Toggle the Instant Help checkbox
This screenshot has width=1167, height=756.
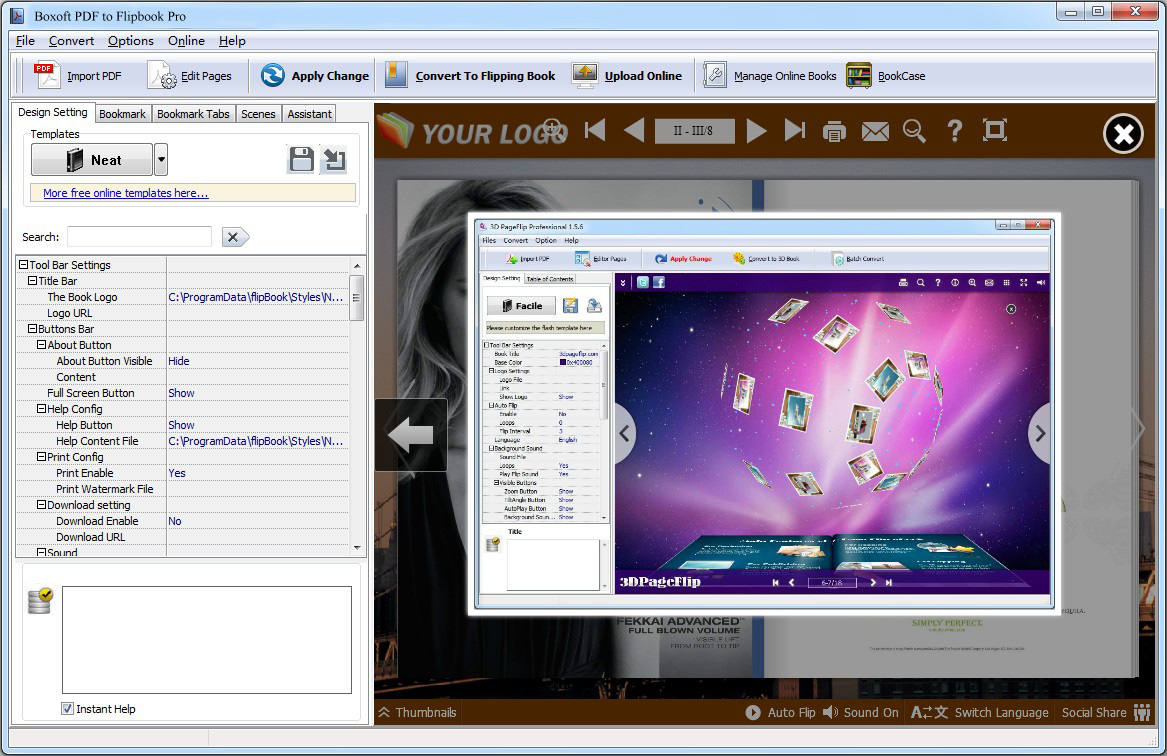pyautogui.click(x=68, y=708)
